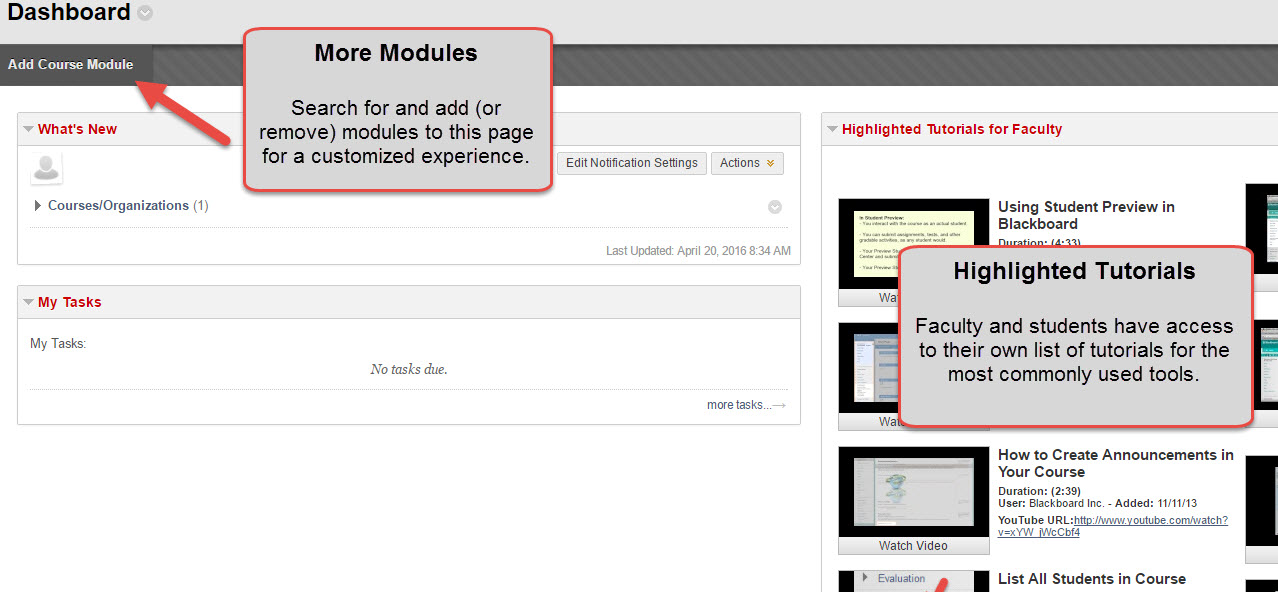Image resolution: width=1278 pixels, height=592 pixels.
Task: Open List All Students in Course title
Action: pos(1092,579)
